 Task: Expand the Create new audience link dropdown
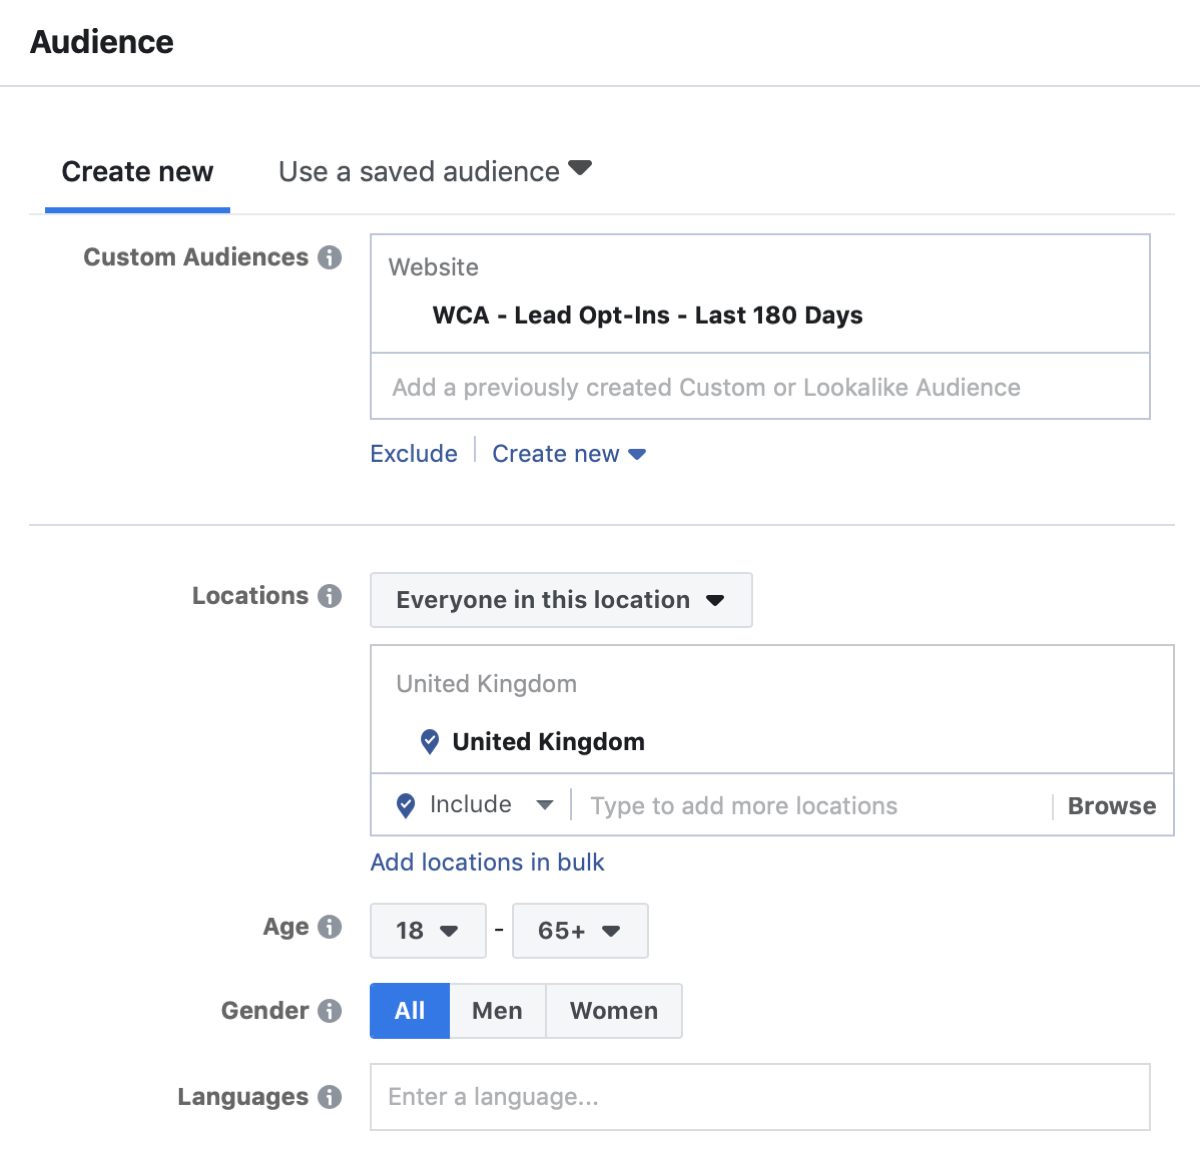[x=569, y=454]
